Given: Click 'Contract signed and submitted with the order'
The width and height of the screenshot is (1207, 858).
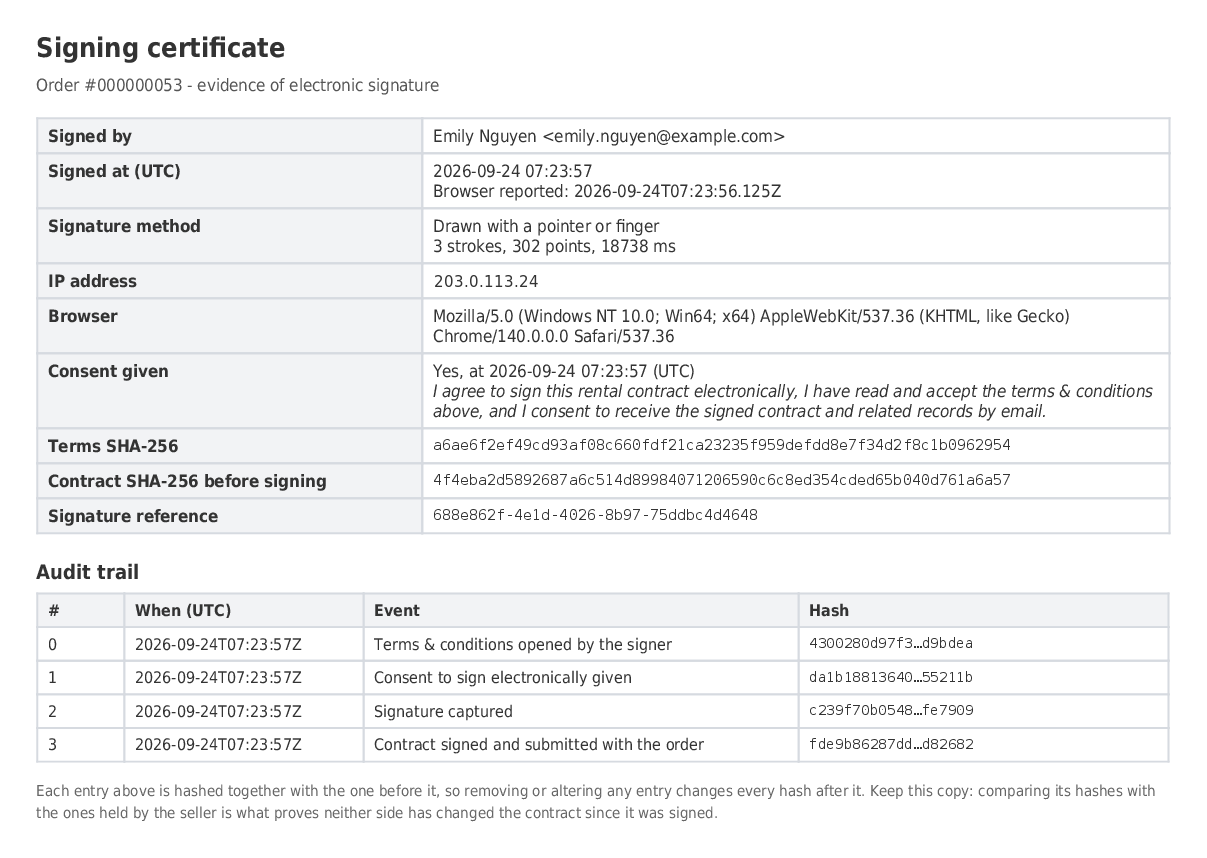Looking at the screenshot, I should click(539, 745).
